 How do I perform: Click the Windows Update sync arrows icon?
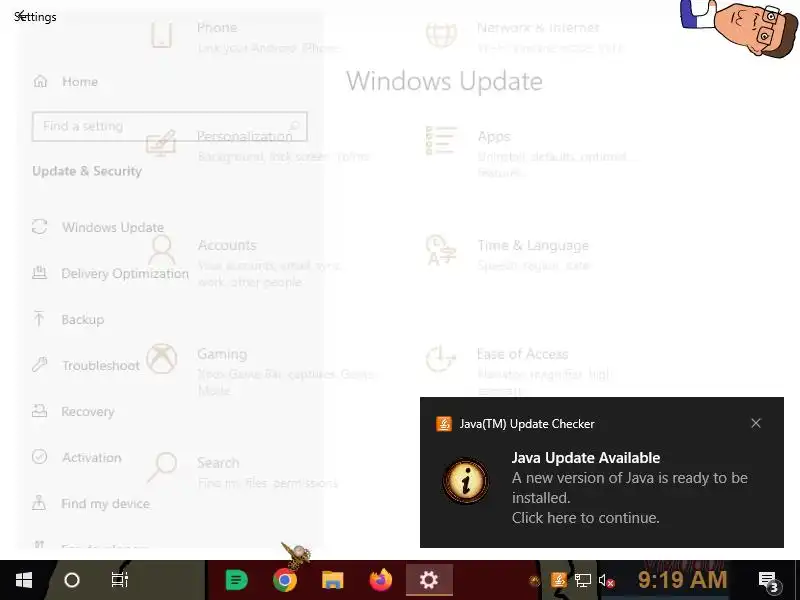(39, 227)
